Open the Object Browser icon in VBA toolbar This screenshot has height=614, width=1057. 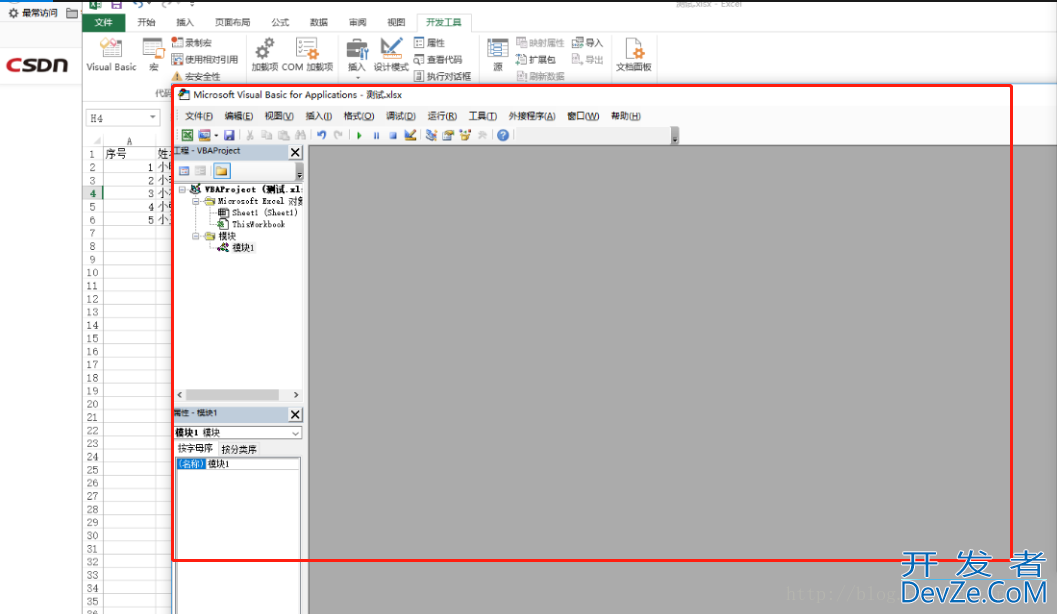tap(464, 135)
